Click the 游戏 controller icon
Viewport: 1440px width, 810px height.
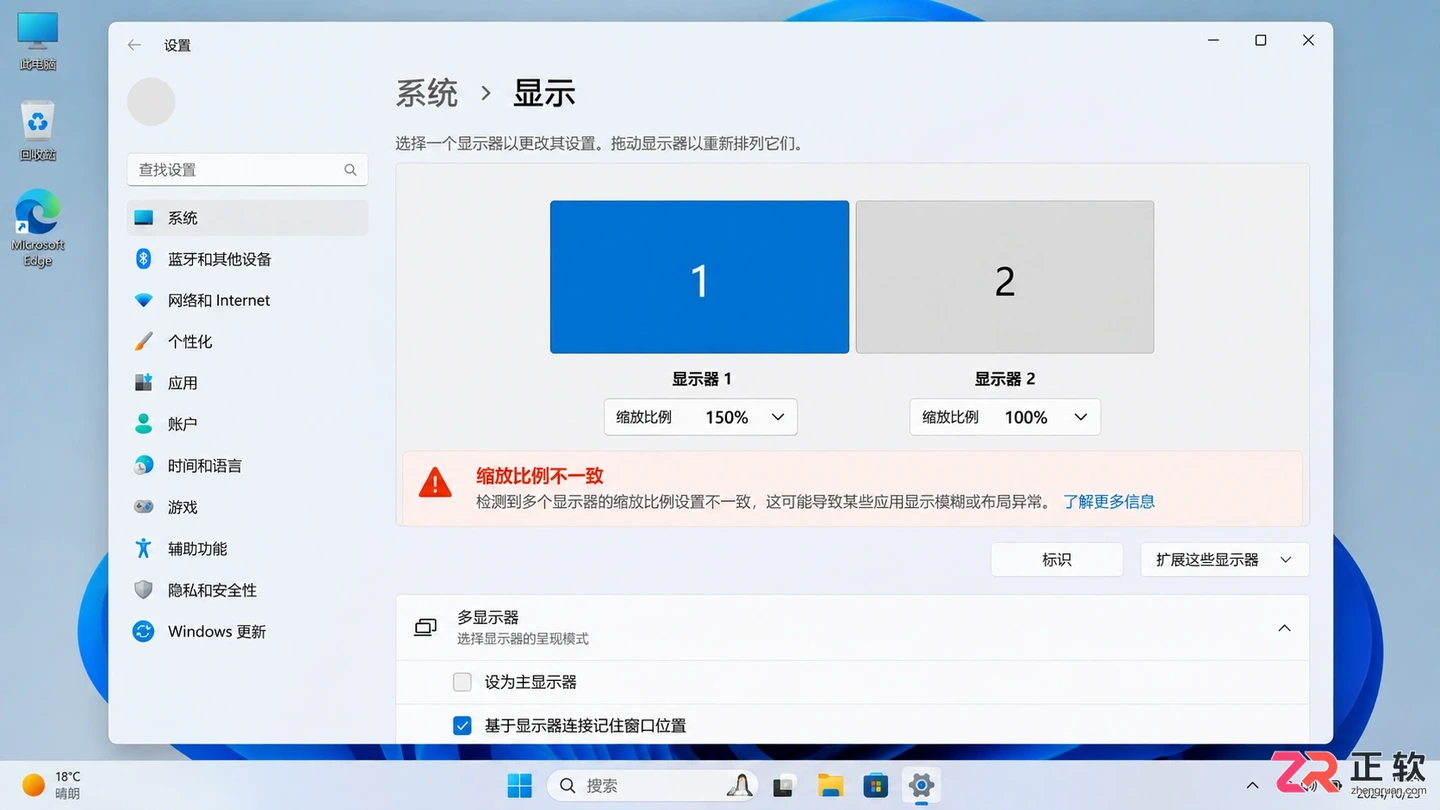(143, 507)
